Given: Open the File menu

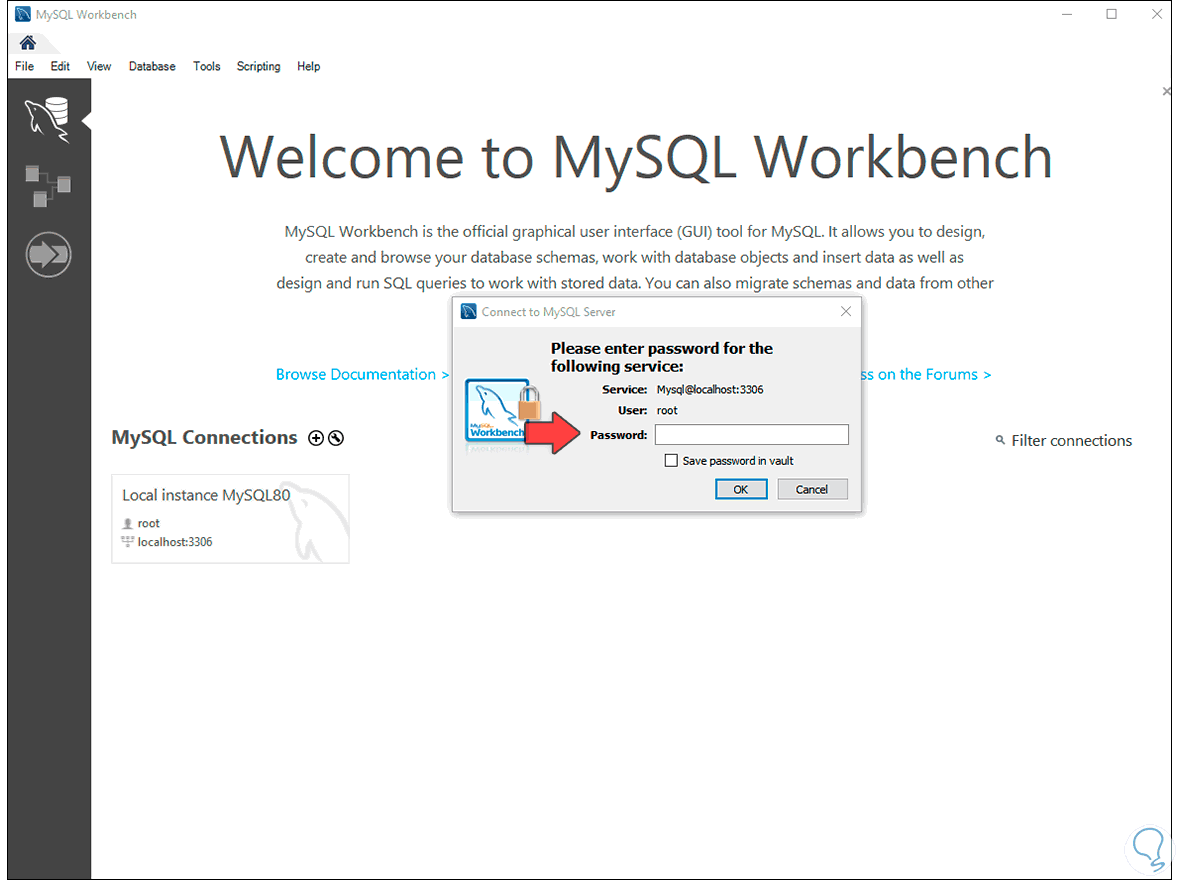Looking at the screenshot, I should (24, 66).
